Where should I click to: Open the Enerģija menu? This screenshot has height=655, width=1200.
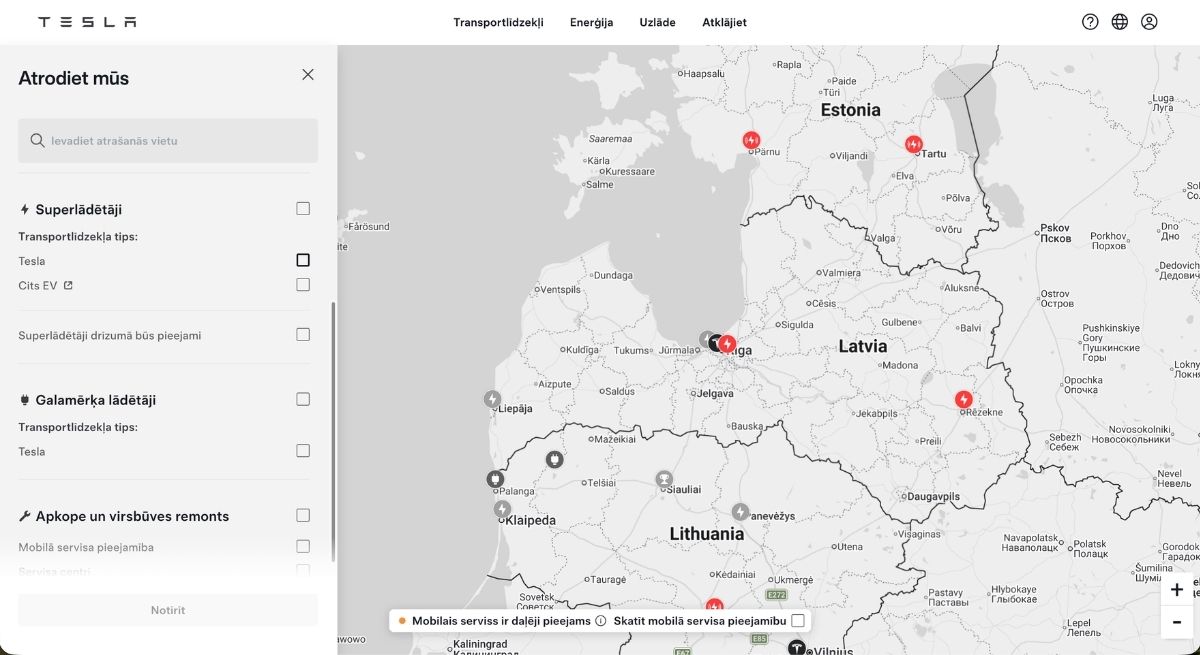pos(591,22)
